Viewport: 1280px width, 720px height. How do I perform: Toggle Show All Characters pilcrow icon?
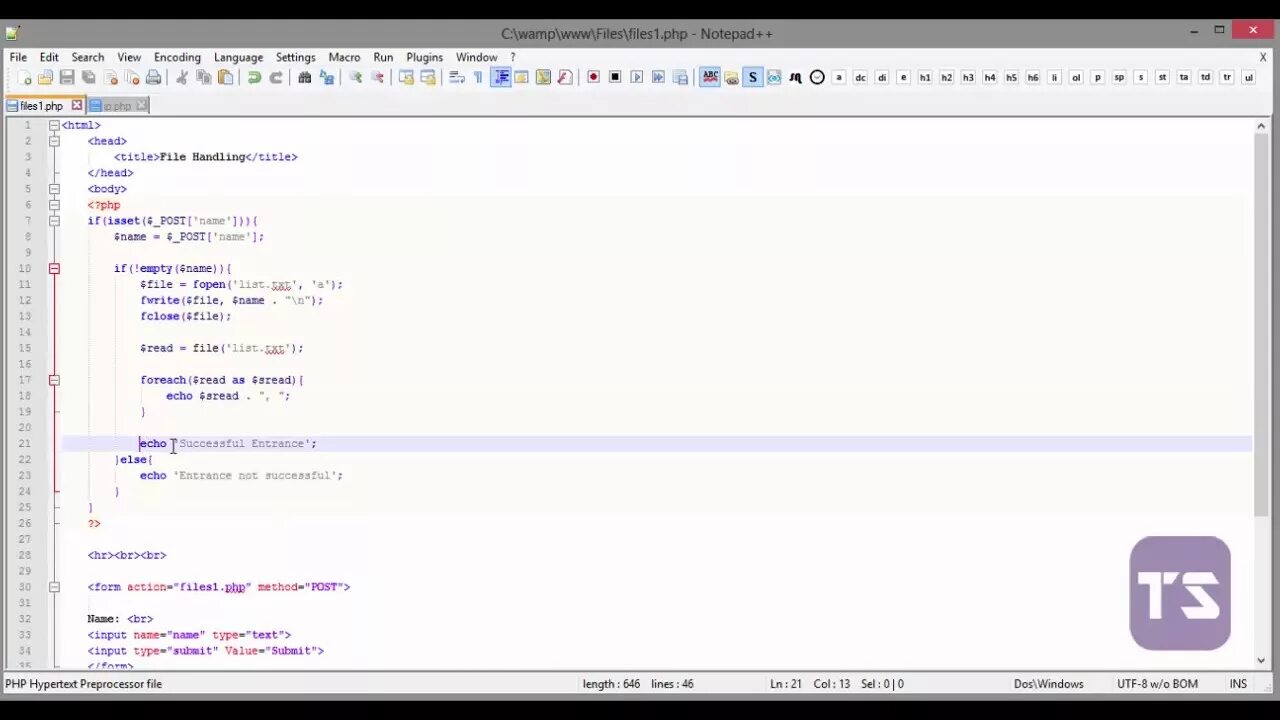click(x=478, y=77)
